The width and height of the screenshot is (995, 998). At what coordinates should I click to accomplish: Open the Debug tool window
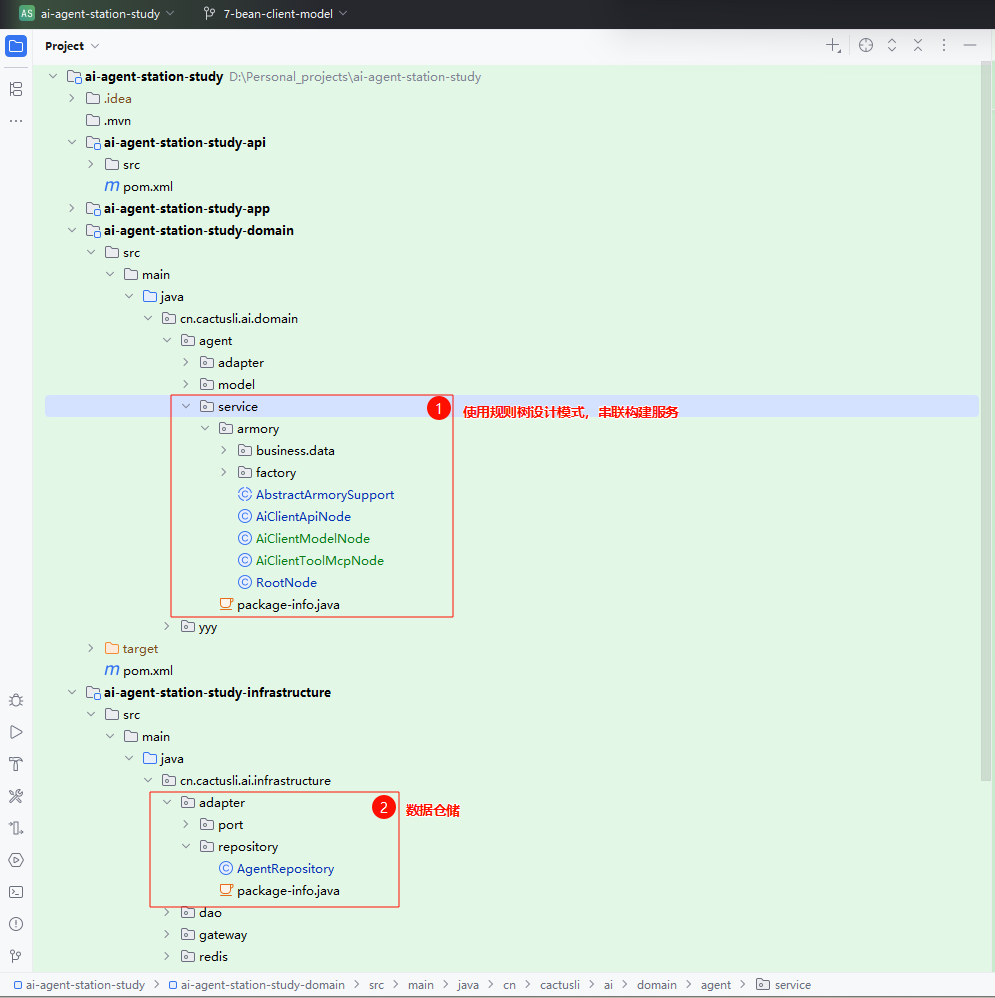click(16, 700)
